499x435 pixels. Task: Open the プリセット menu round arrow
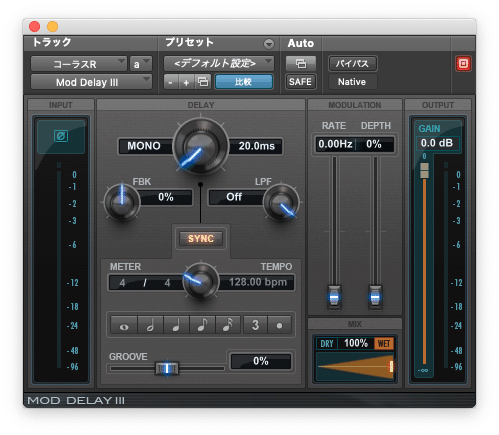pyautogui.click(x=269, y=44)
